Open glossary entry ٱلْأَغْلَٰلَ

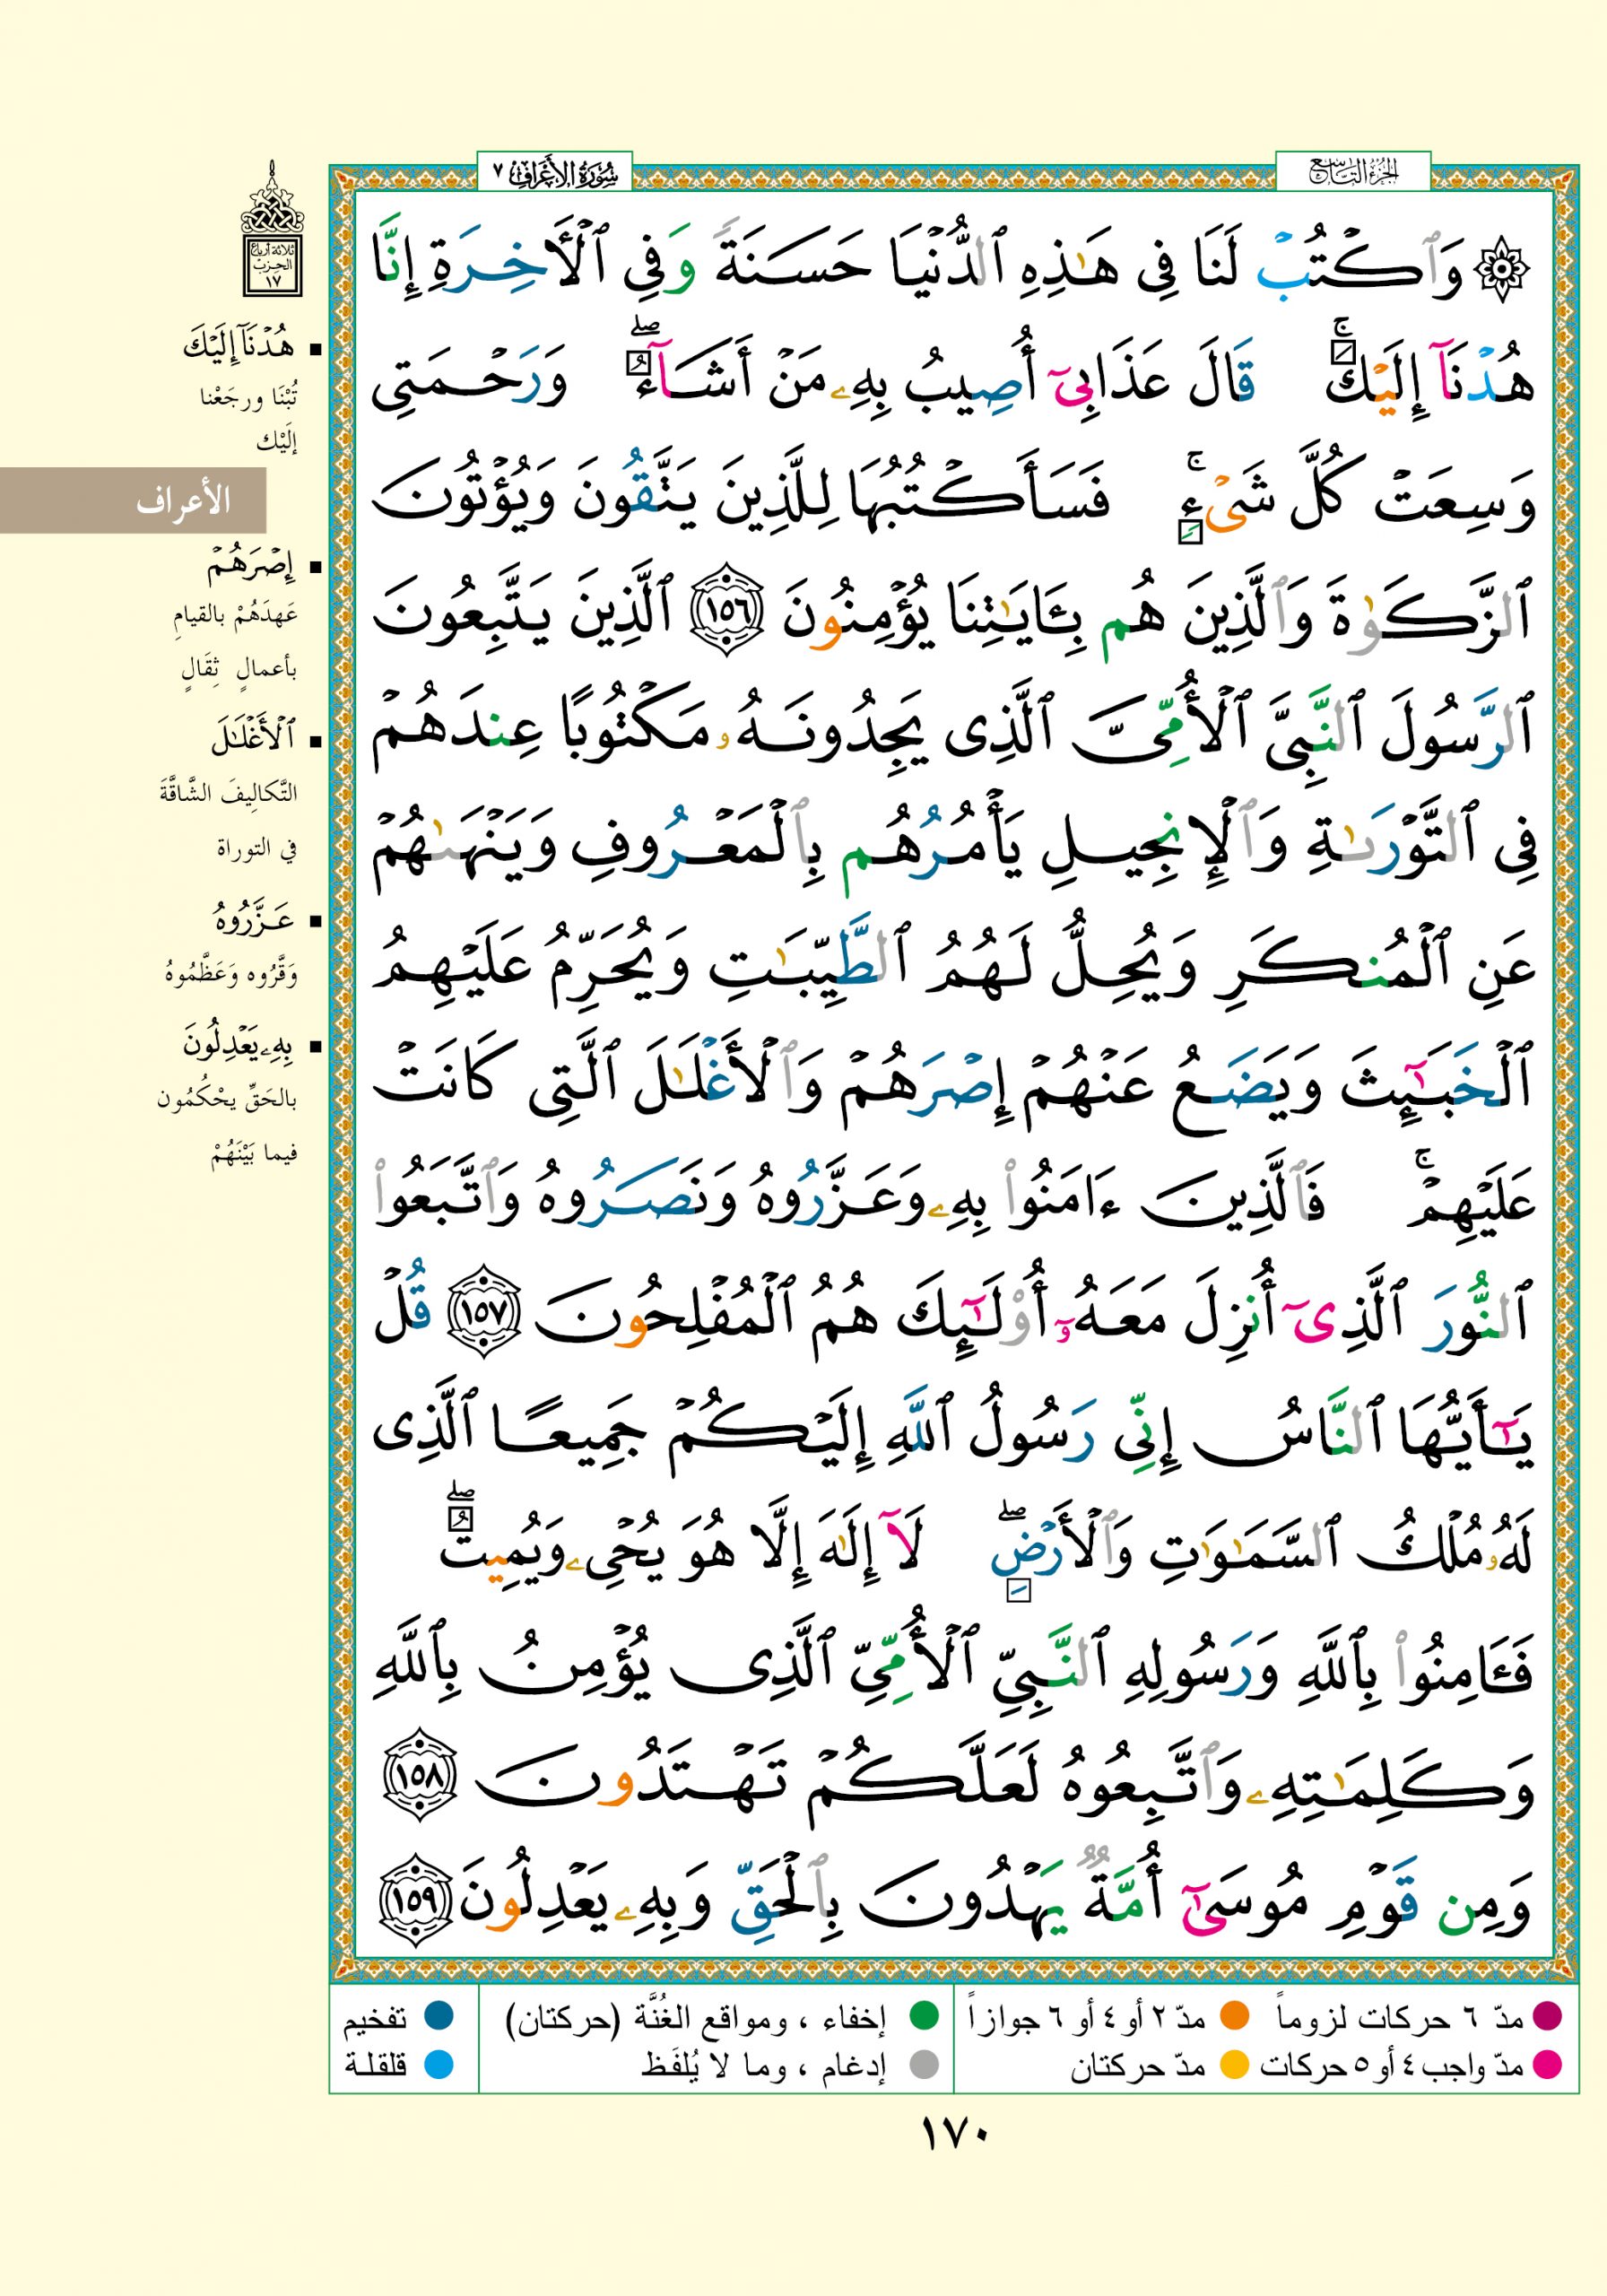pos(252,740)
